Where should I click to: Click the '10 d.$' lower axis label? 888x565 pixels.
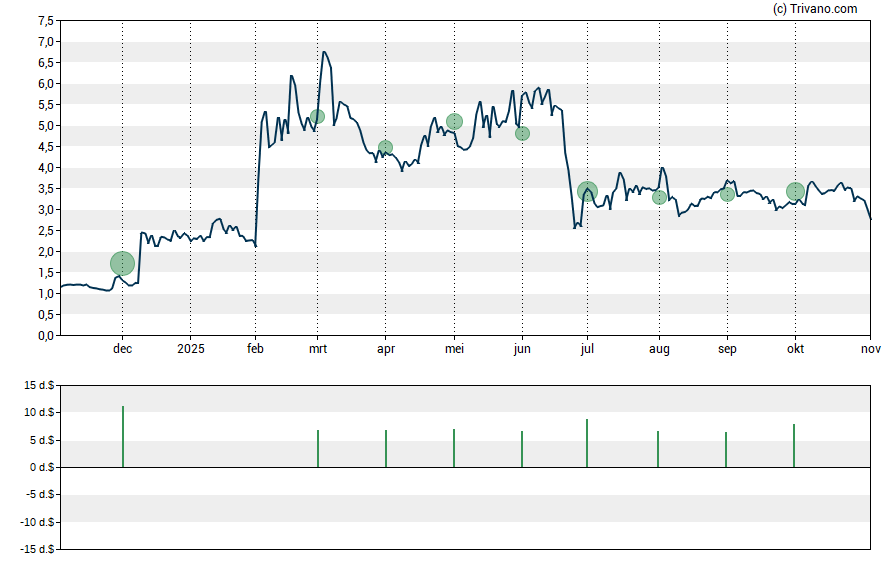coord(39,412)
